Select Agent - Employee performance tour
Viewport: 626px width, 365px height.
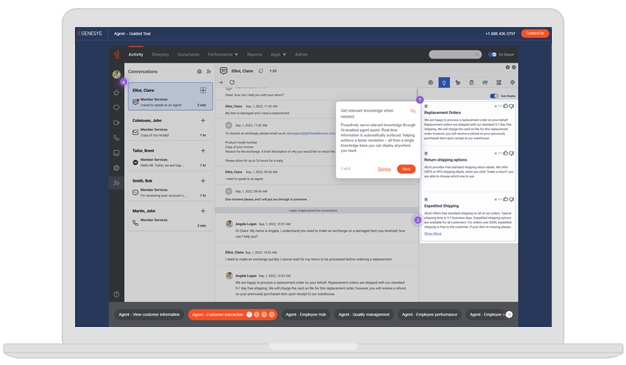[x=430, y=315]
